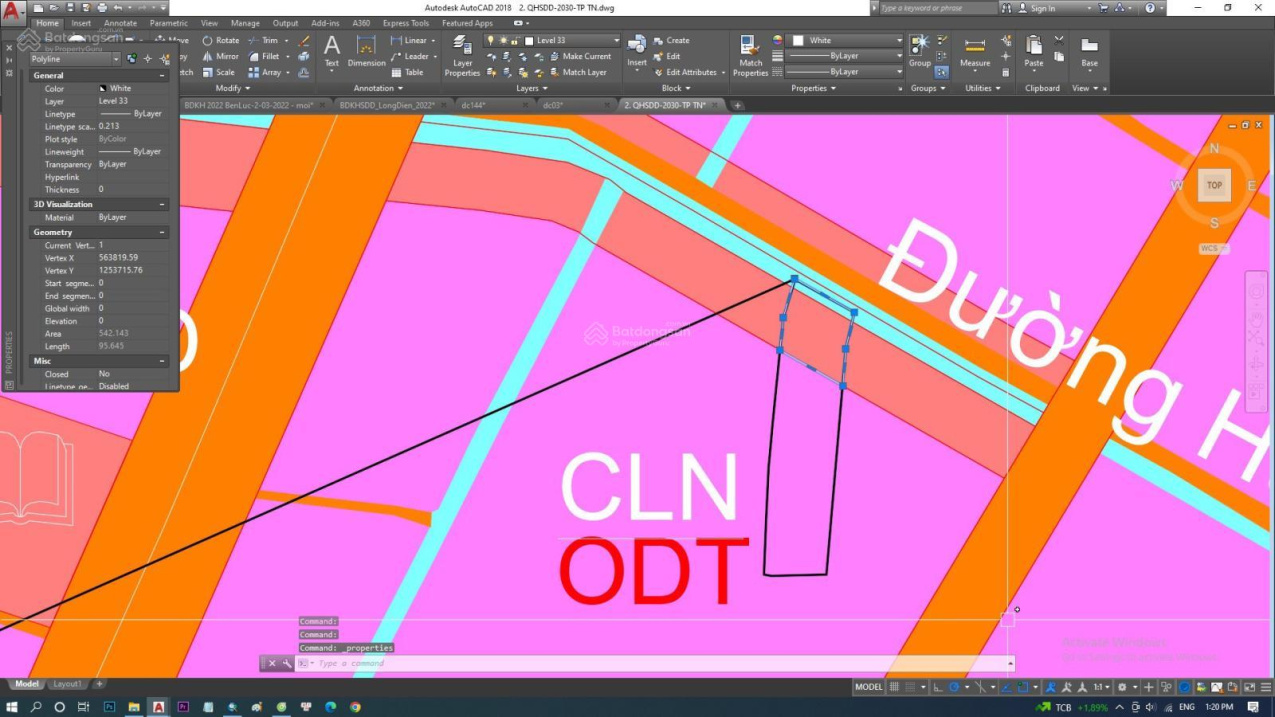This screenshot has width=1275, height=717.
Task: Expand the Modify panel
Action: 234,88
